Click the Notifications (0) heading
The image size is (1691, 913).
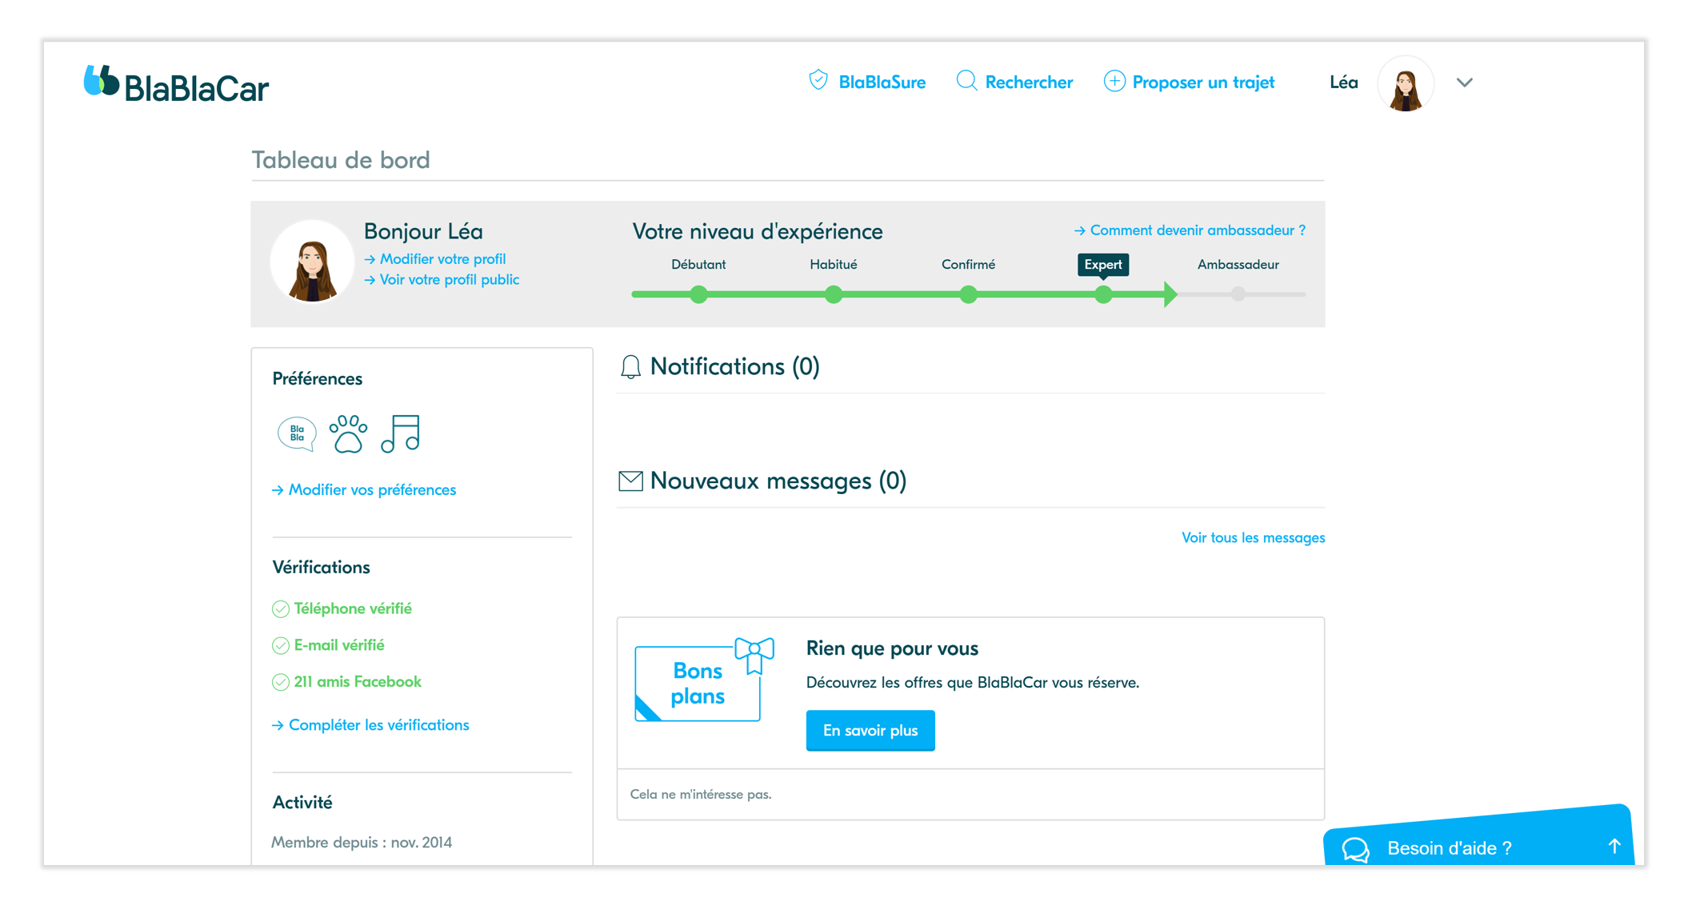(735, 367)
